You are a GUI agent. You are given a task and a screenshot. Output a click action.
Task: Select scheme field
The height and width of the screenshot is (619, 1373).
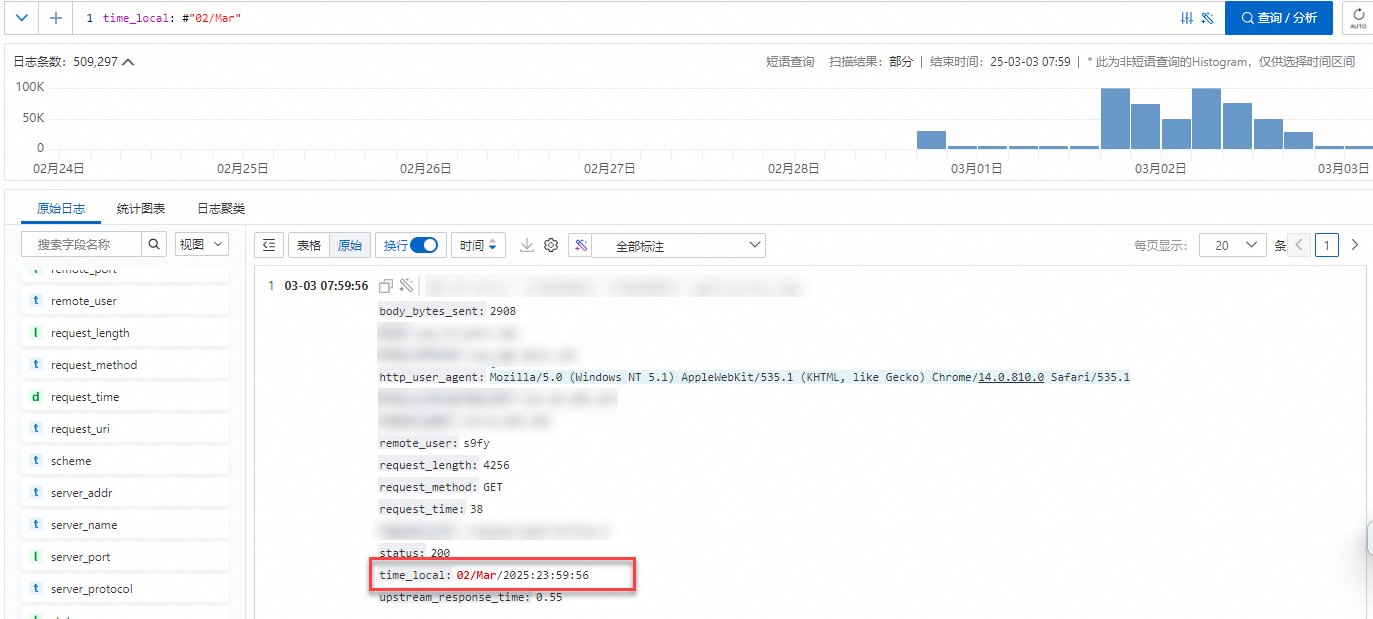(x=125, y=461)
